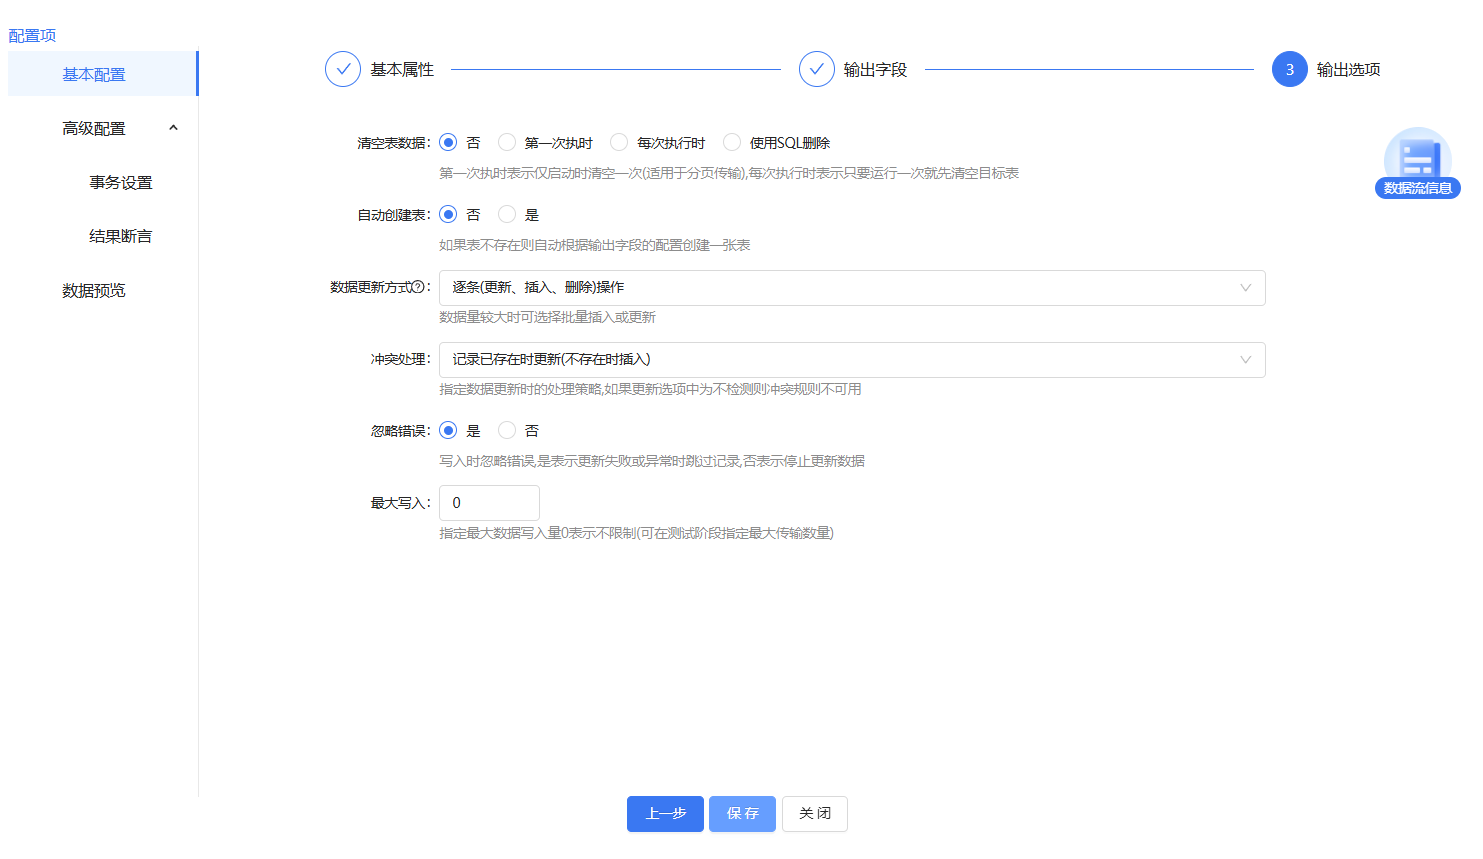Click the 配置项 heading text
Image resolution: width=1483 pixels, height=859 pixels.
point(32,35)
